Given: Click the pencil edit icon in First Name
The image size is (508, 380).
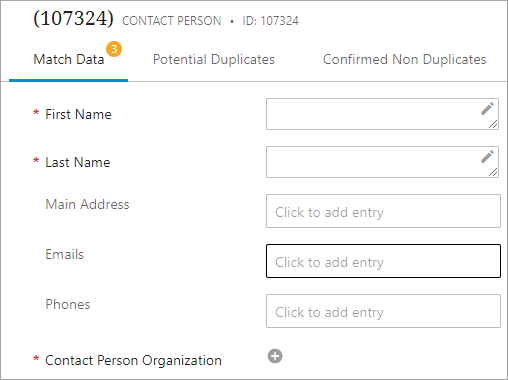Looking at the screenshot, I should coord(487,109).
